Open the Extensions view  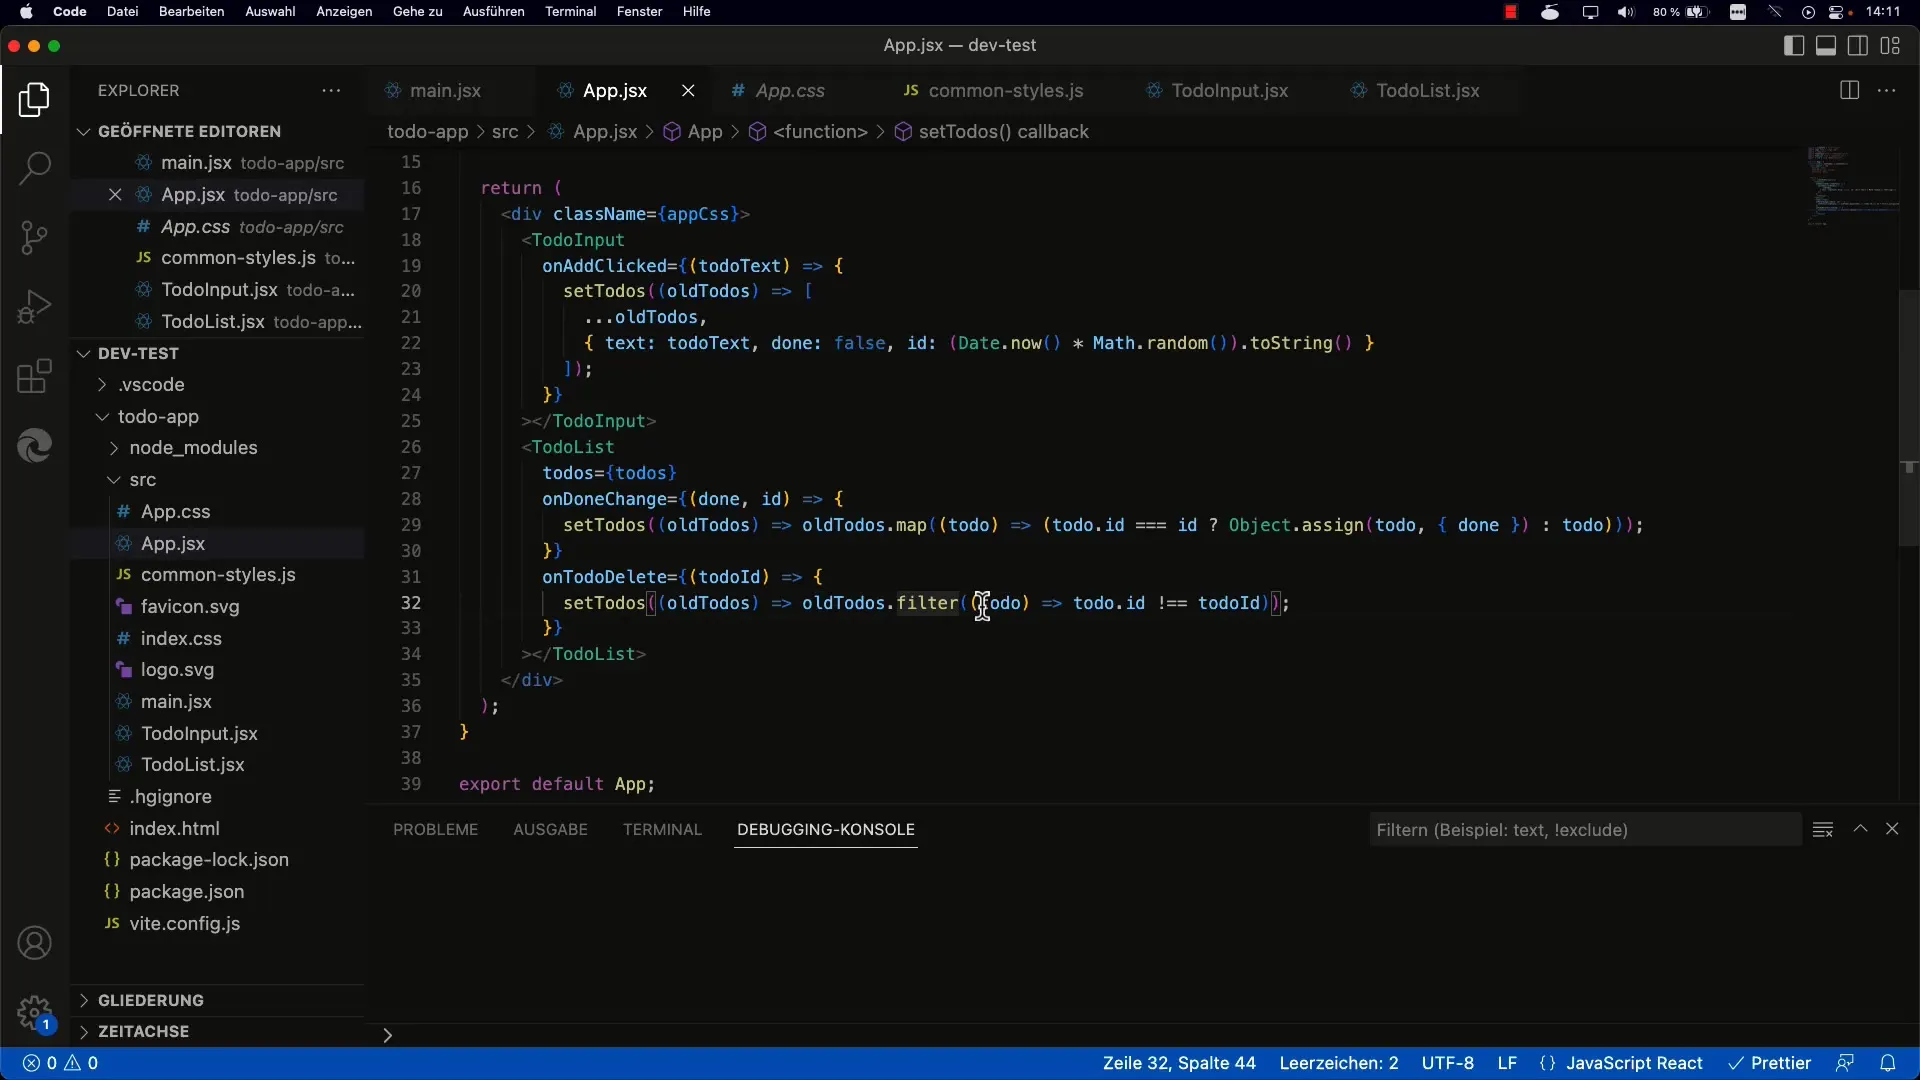(34, 376)
